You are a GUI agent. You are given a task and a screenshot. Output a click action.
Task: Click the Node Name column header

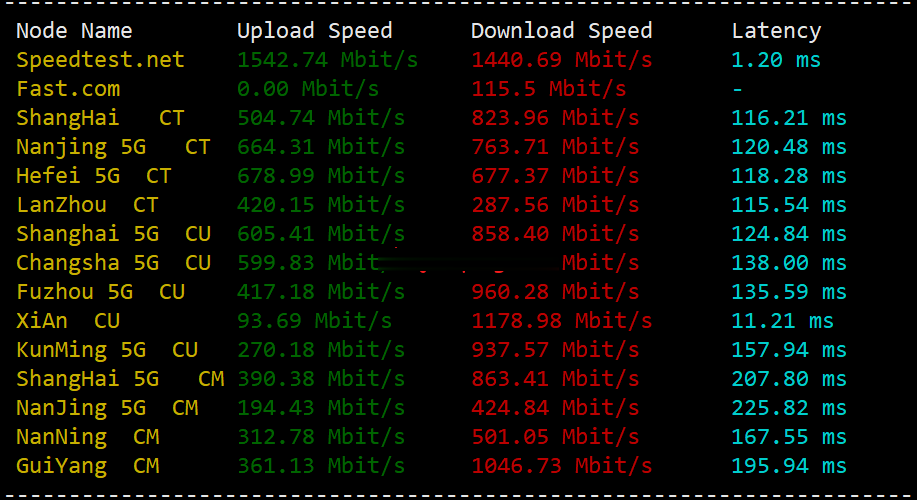tap(74, 31)
